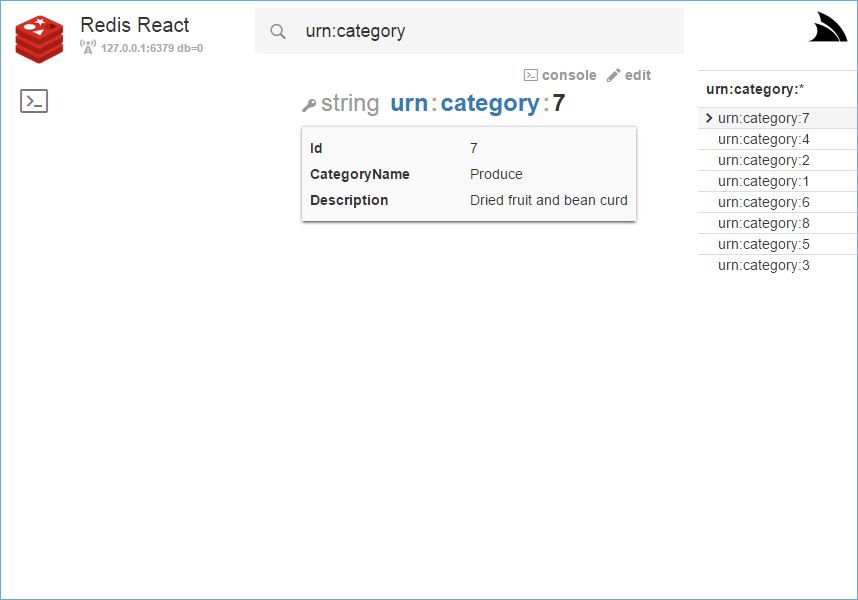Open urn:category:8 key

click(x=763, y=223)
